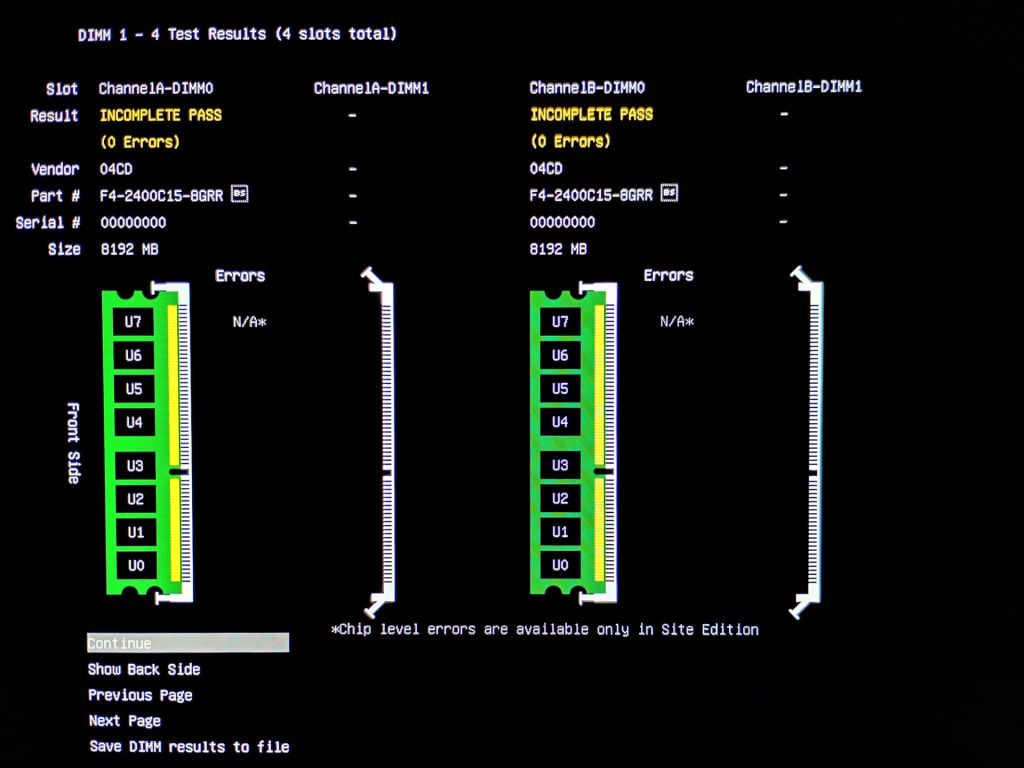Click chip U4 on ChannelB-DIMM0 module
Image resolution: width=1024 pixels, height=768 pixels.
[560, 422]
